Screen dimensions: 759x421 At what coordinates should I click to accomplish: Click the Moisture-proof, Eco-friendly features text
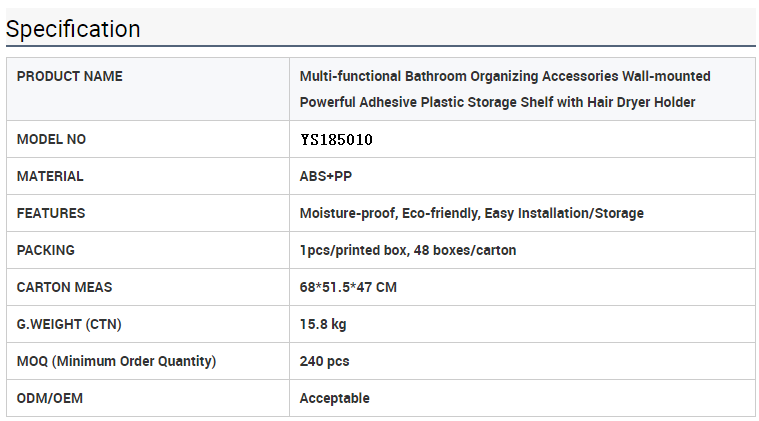pos(471,213)
